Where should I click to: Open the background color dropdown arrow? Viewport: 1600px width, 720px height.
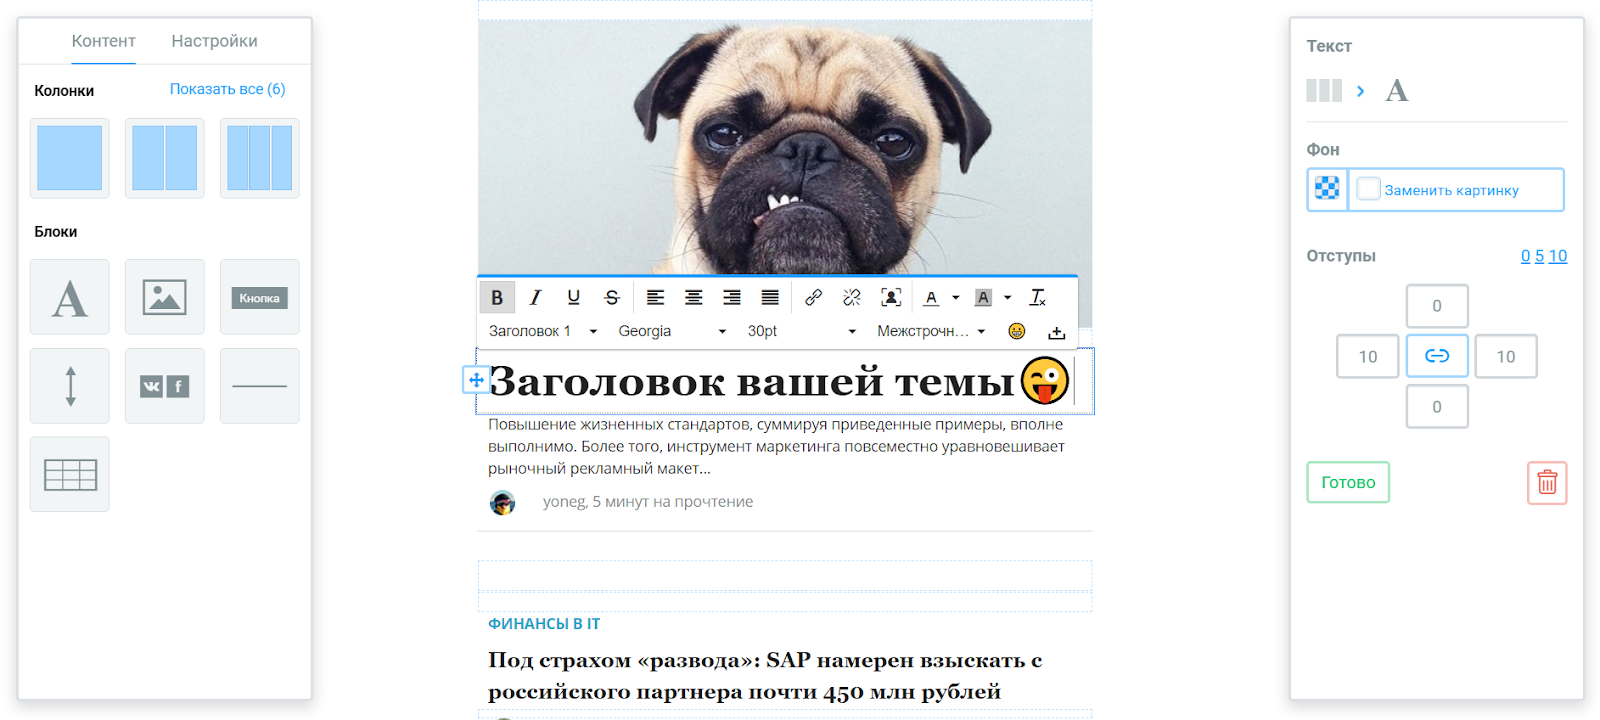click(x=1008, y=298)
